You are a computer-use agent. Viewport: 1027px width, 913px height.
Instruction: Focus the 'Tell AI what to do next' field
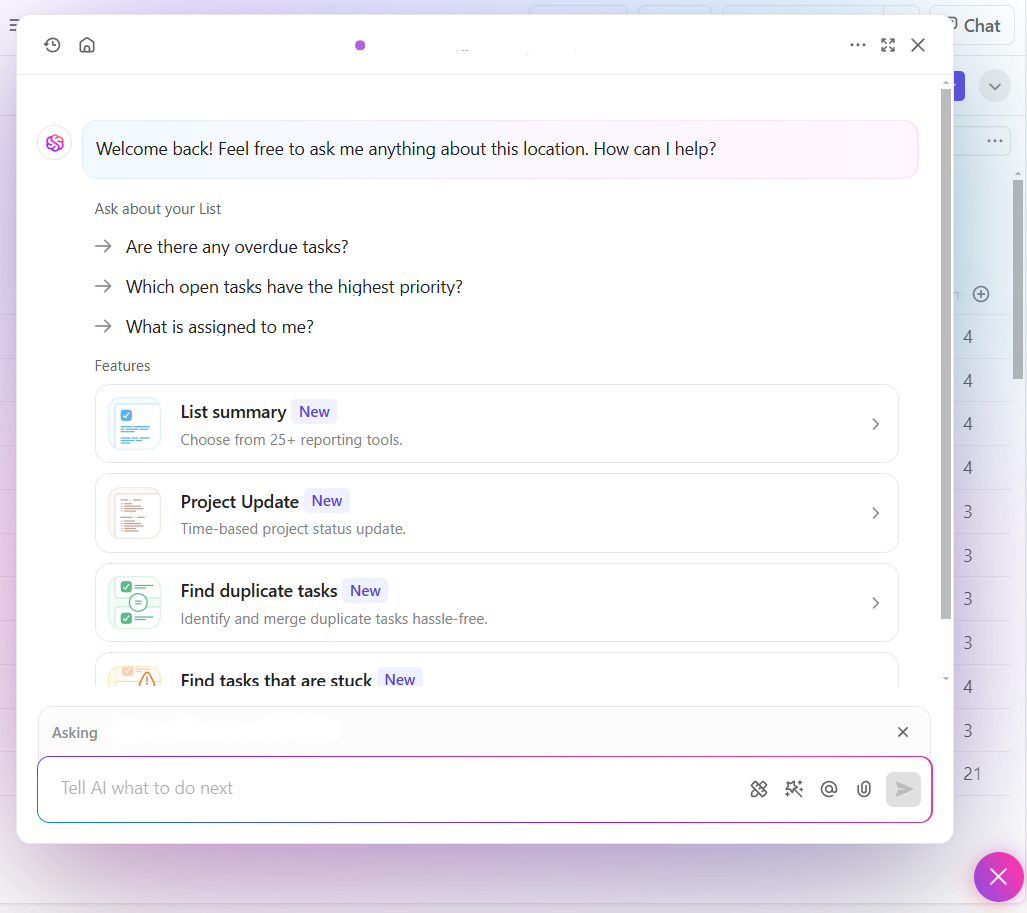(x=393, y=789)
